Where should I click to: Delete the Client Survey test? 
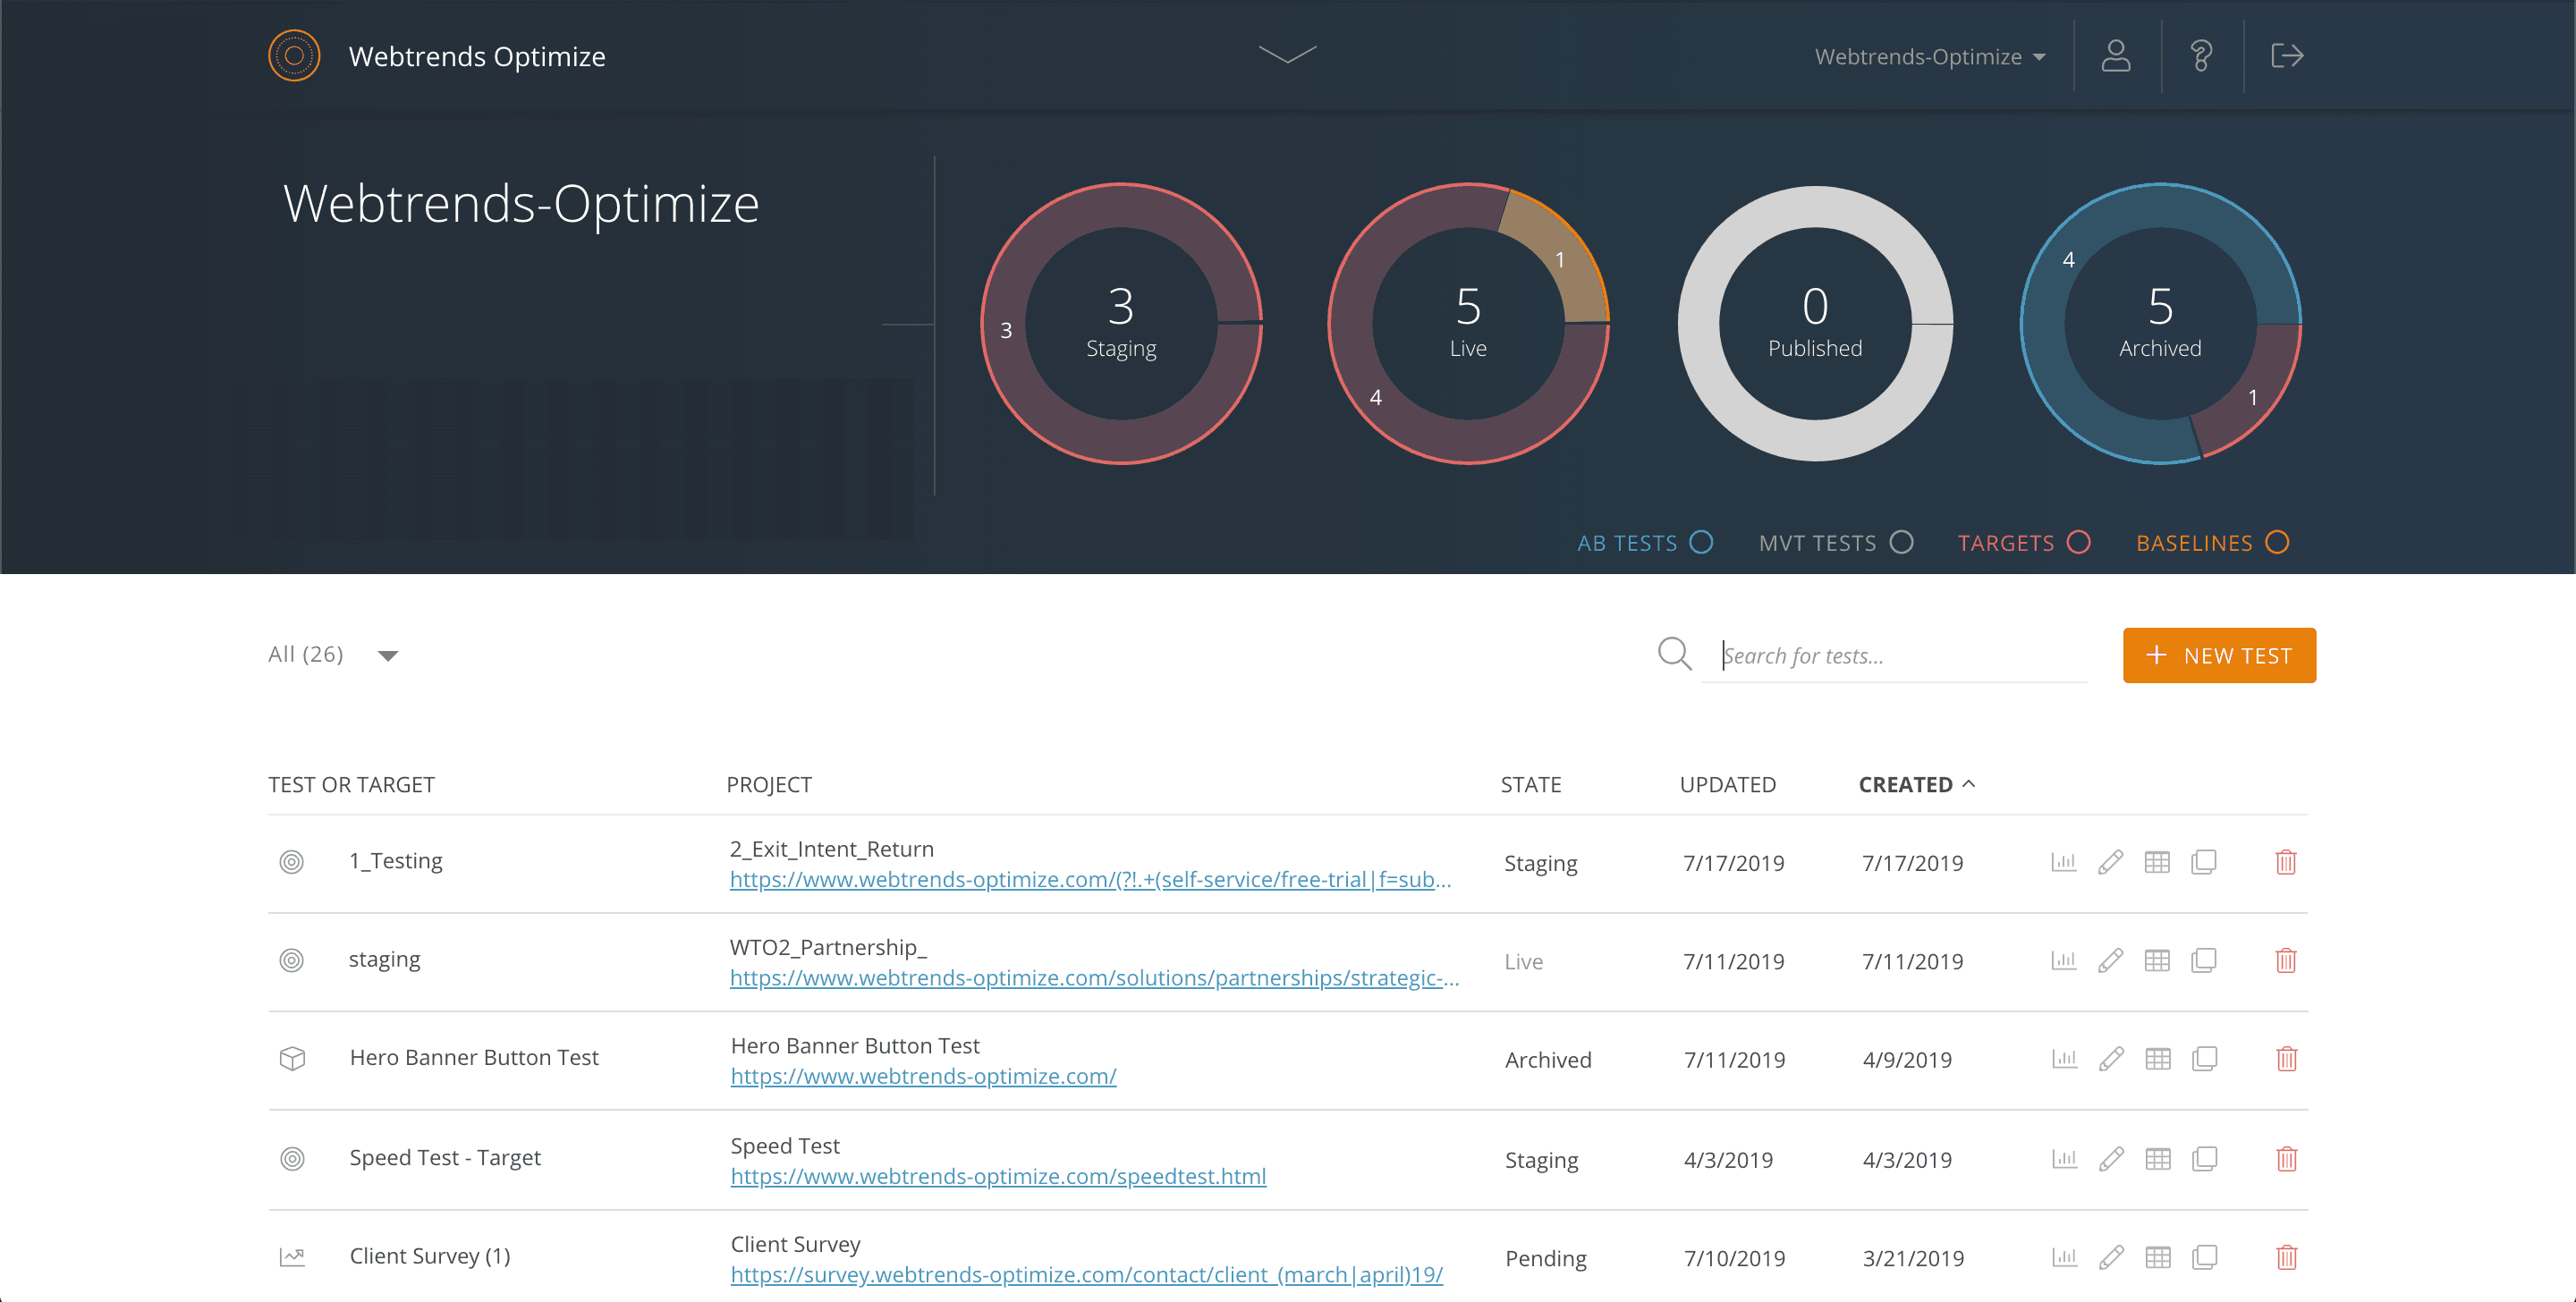[x=2287, y=1258]
